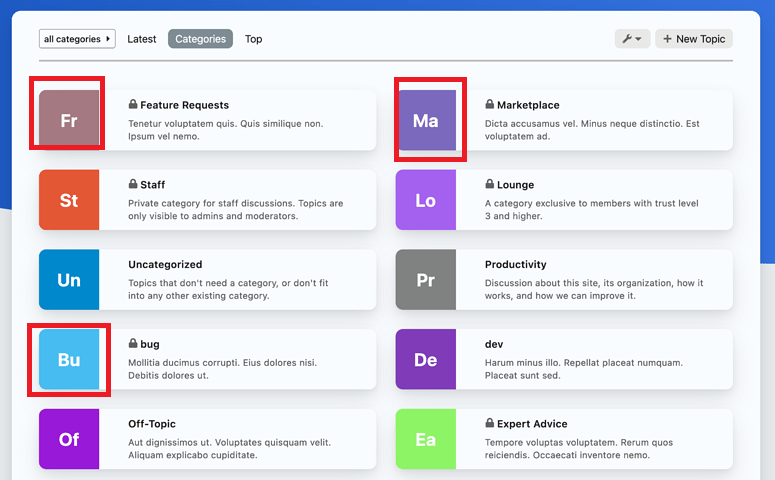
Task: Click the Ma Marketplace category badge
Action: tap(426, 120)
